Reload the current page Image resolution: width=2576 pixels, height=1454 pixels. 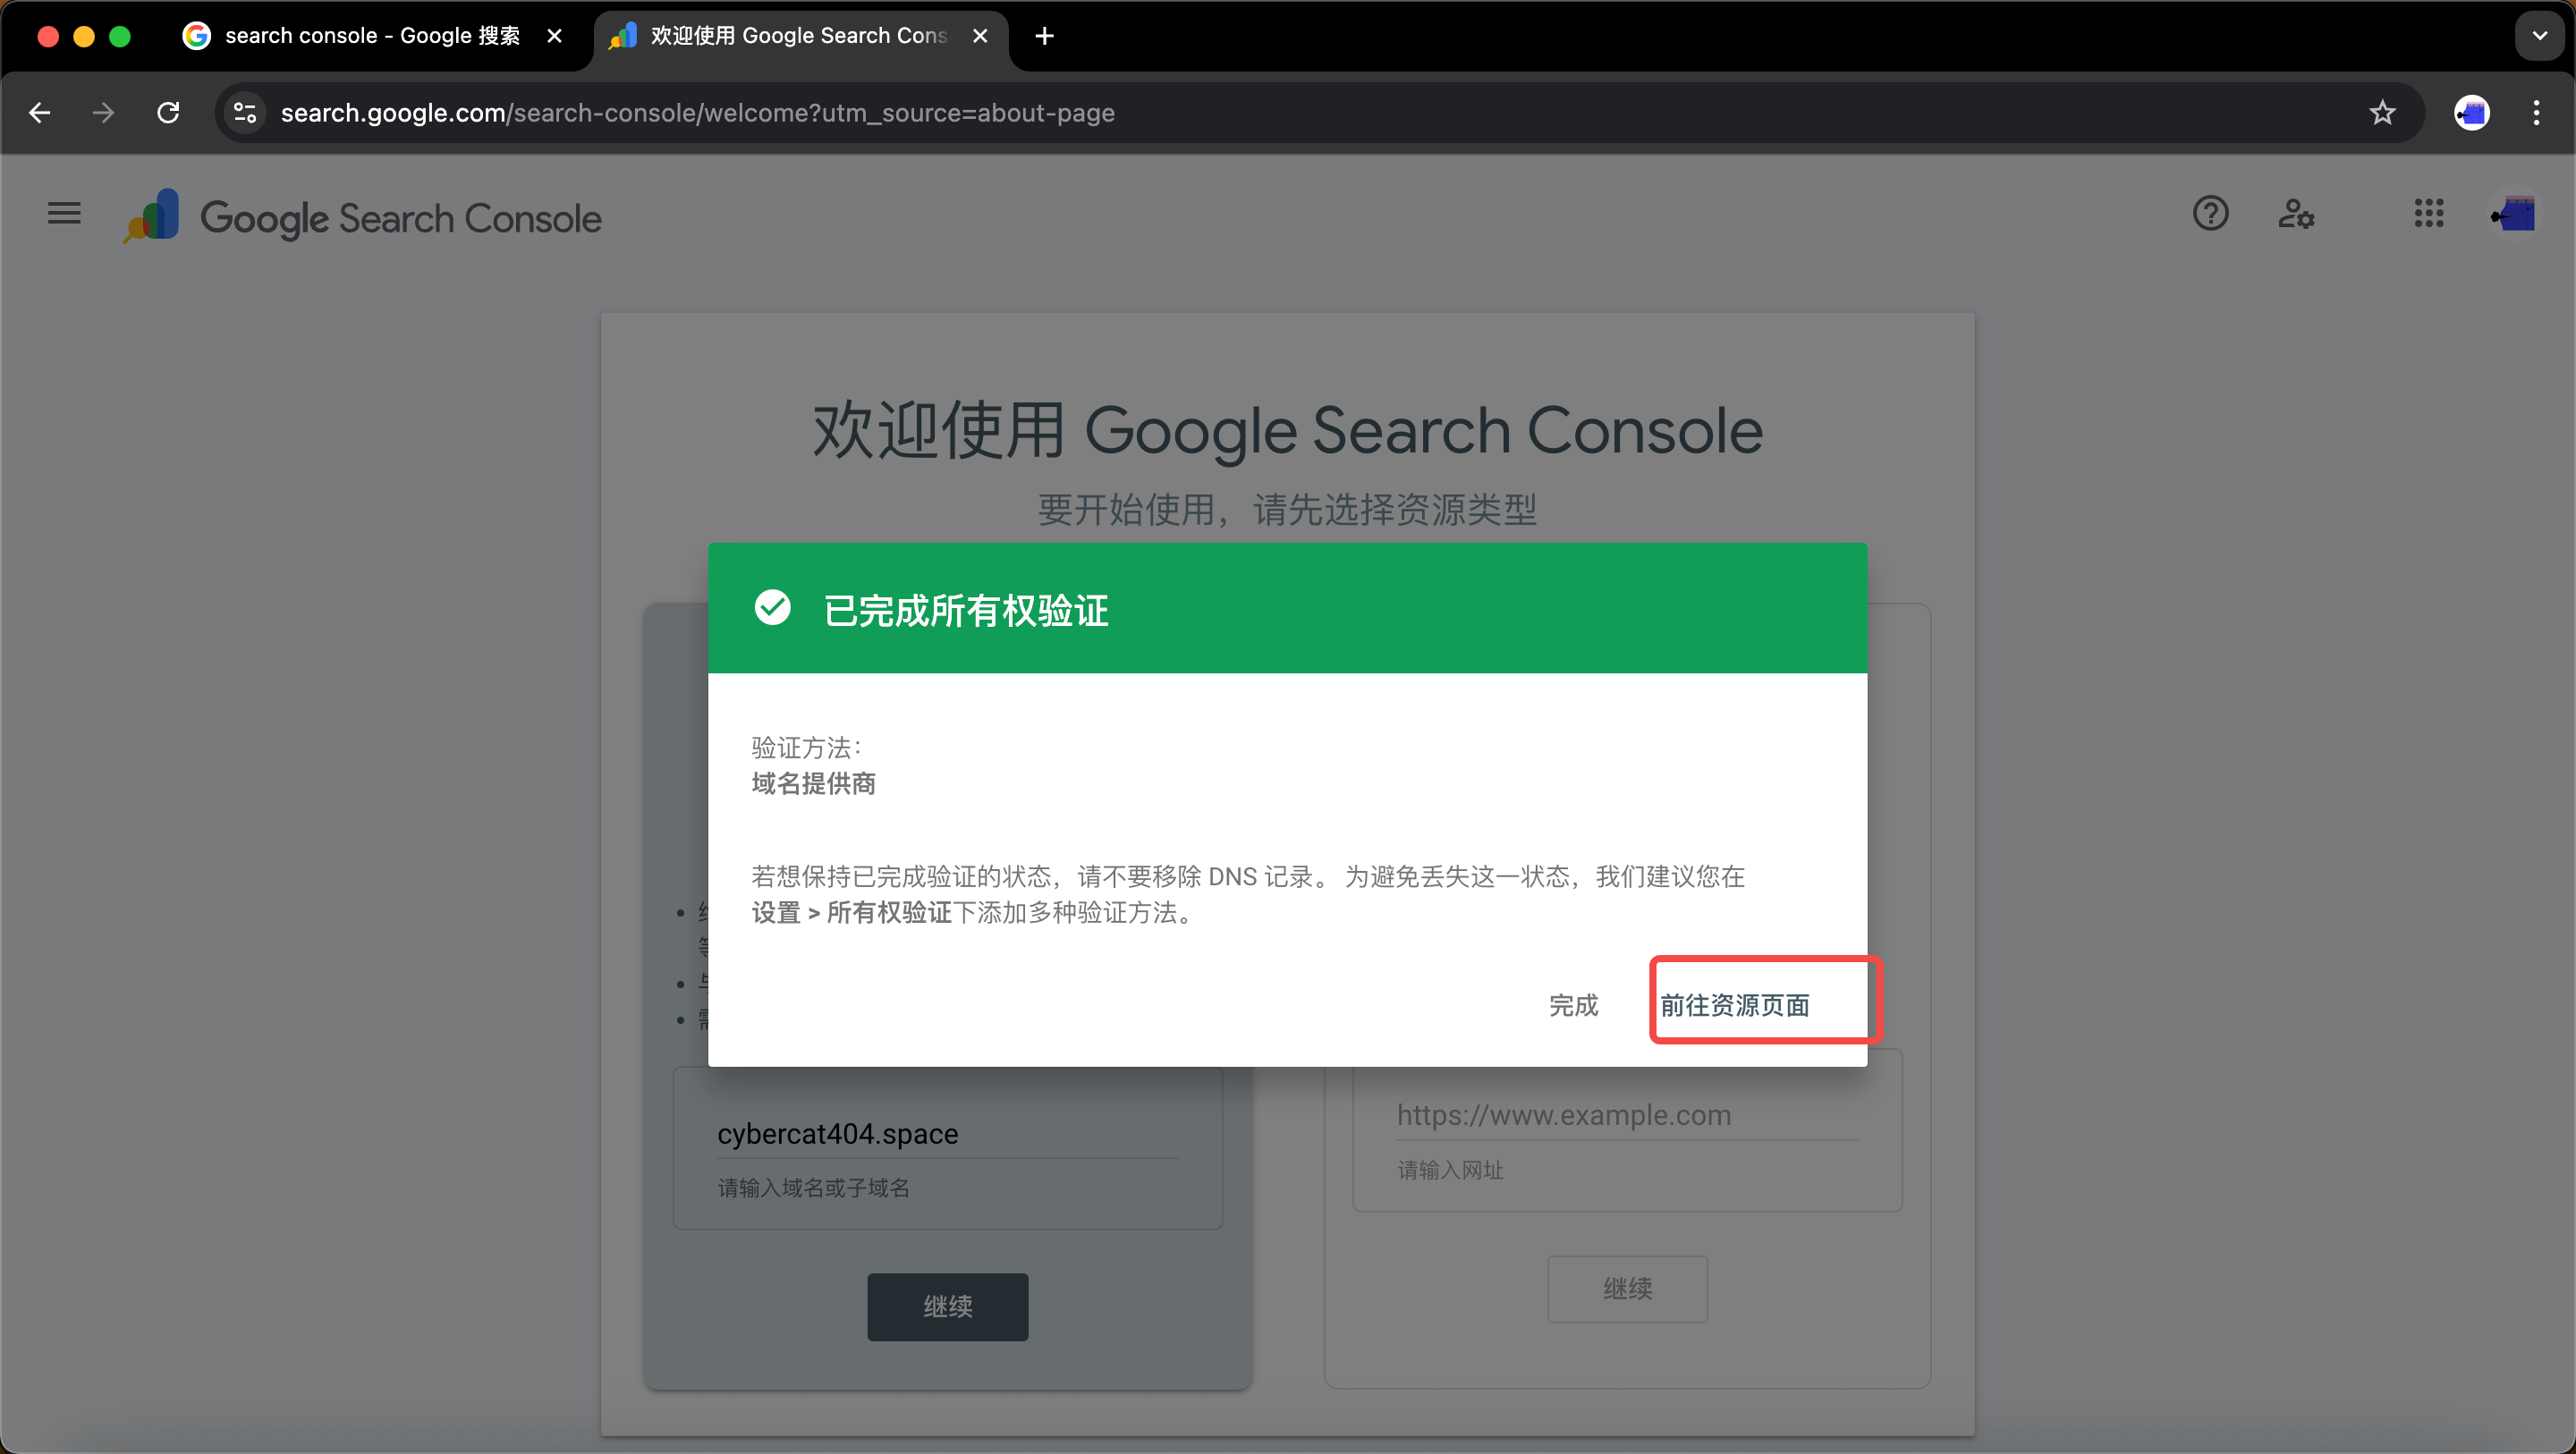pos(168,113)
